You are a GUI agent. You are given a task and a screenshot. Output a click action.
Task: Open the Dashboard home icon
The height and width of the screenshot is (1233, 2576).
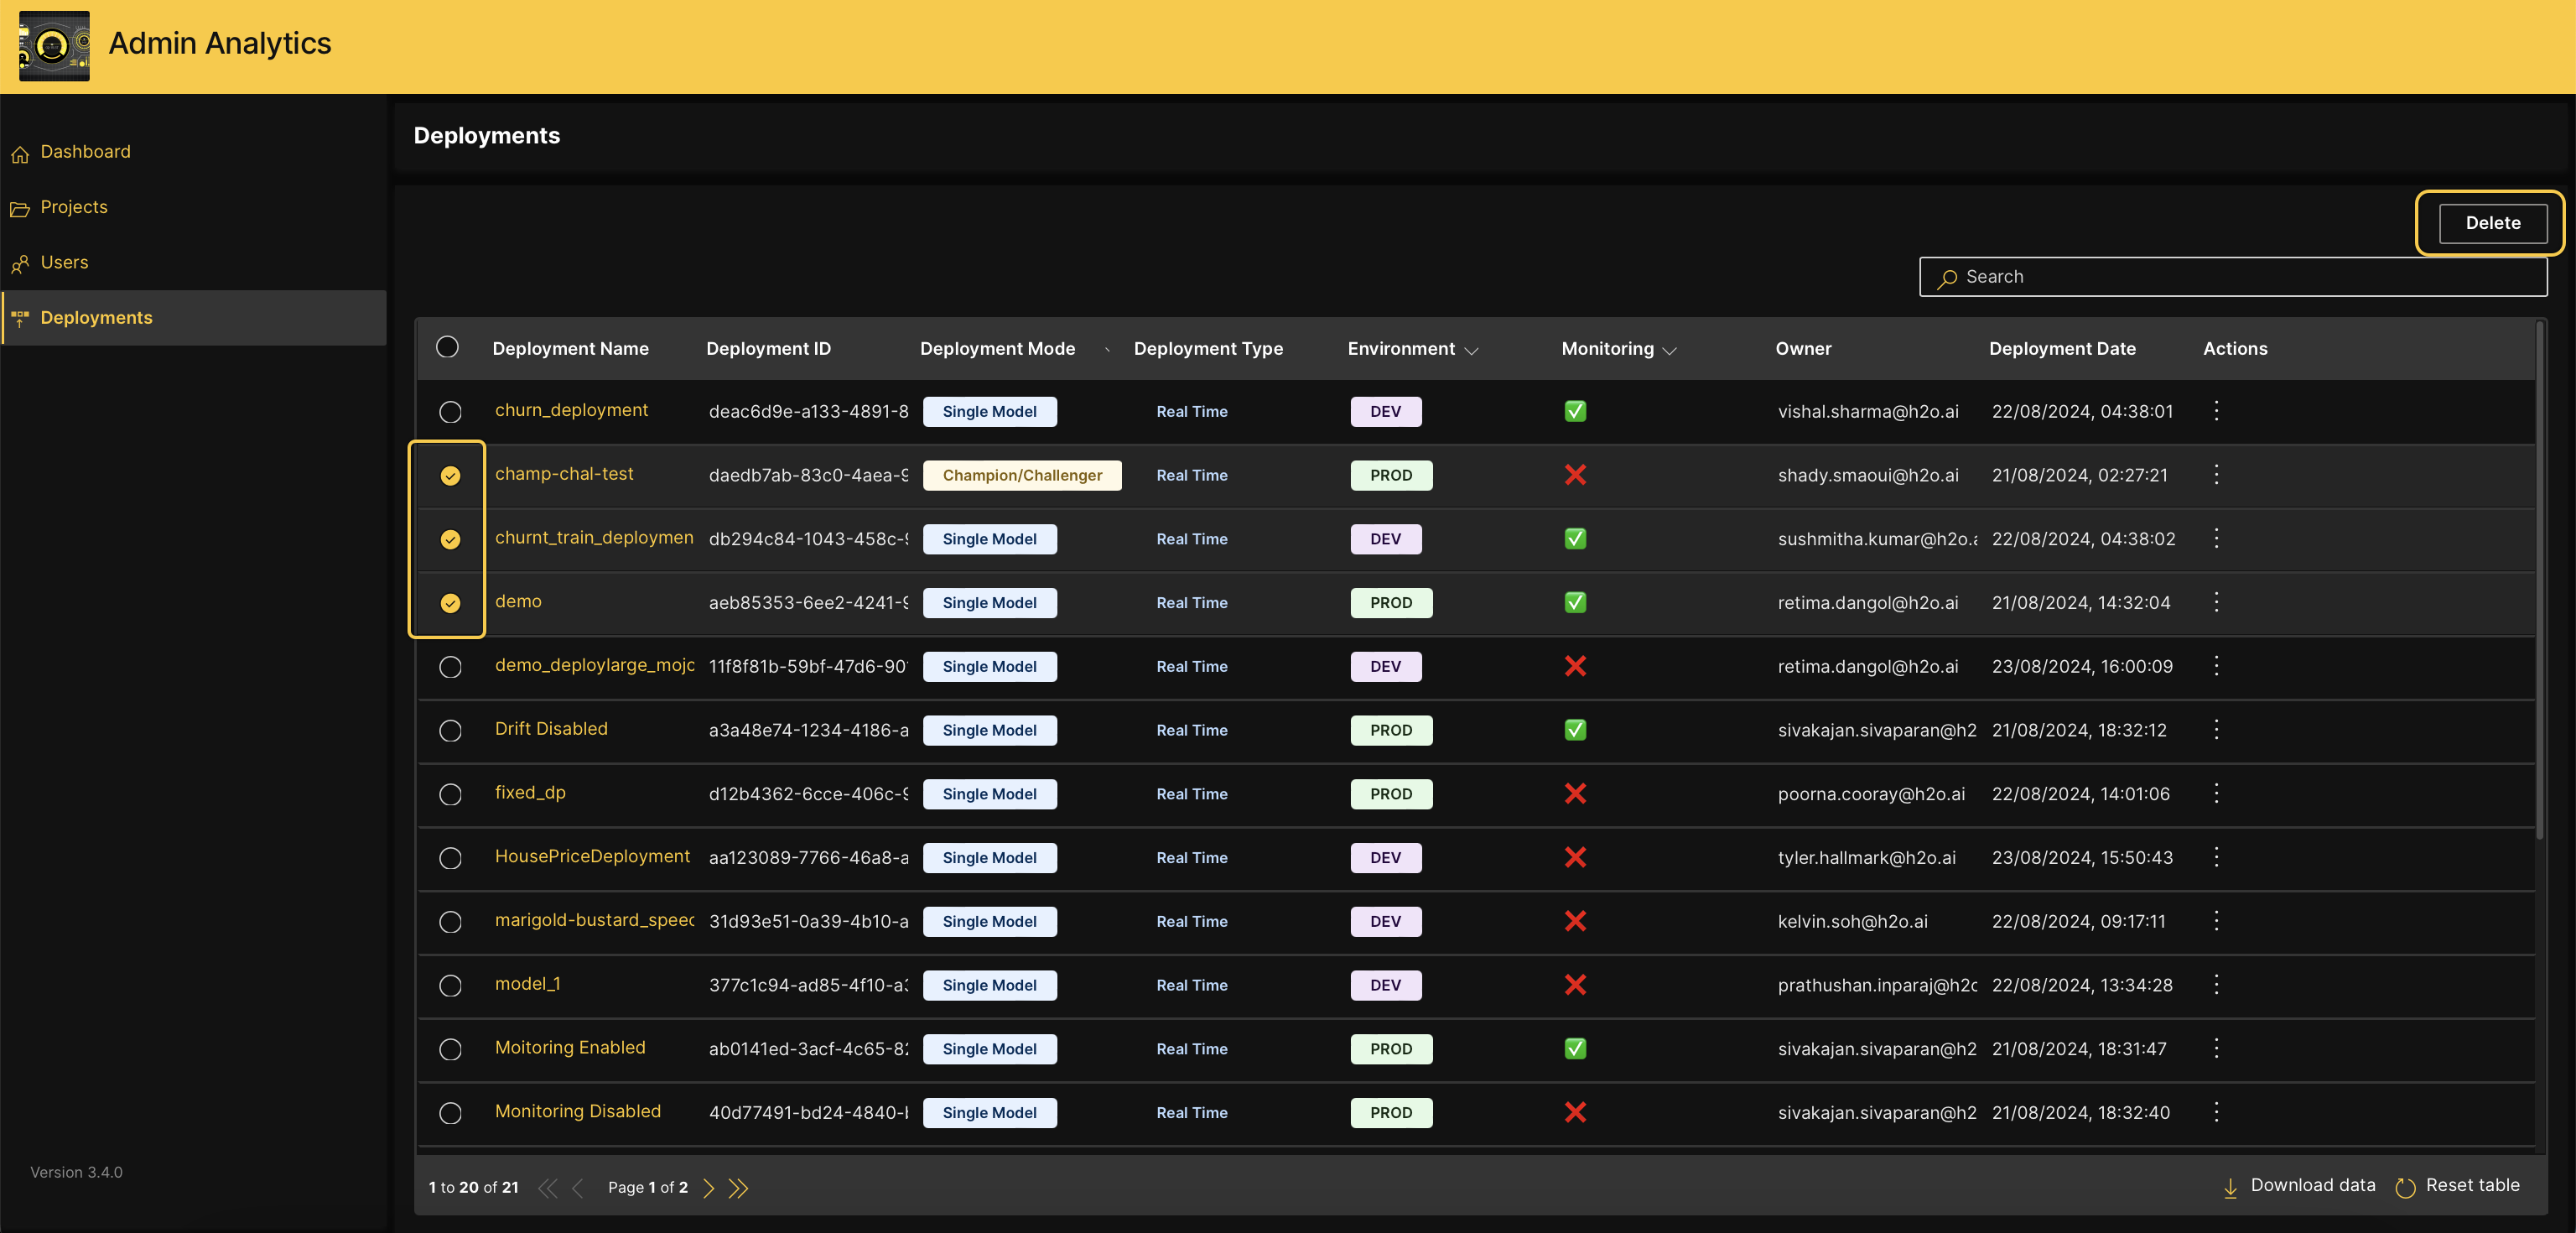22,152
